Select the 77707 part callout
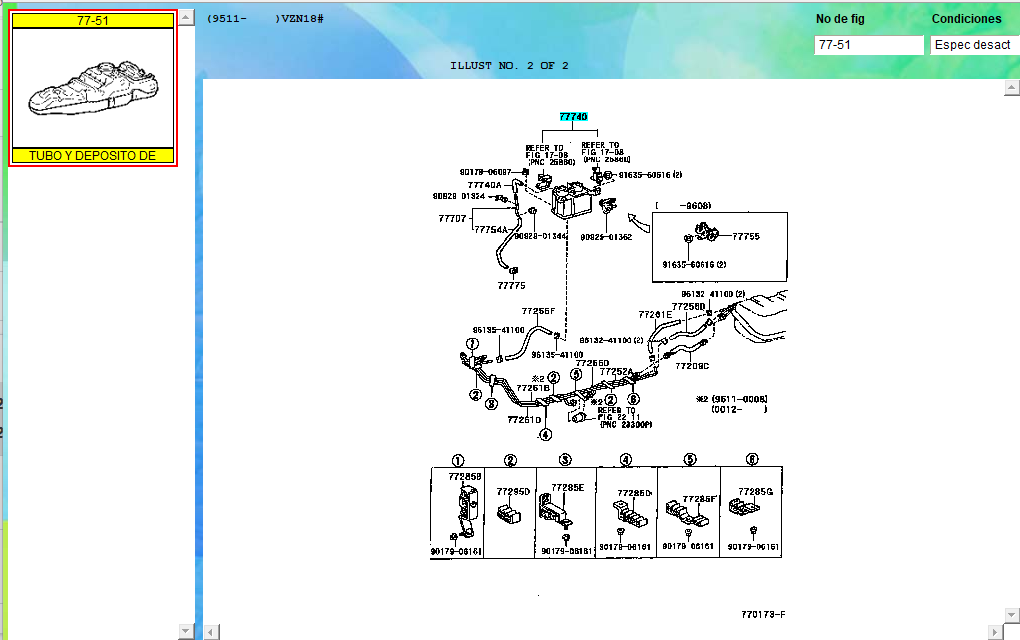Screen dimensions: 1020x640 [452, 218]
